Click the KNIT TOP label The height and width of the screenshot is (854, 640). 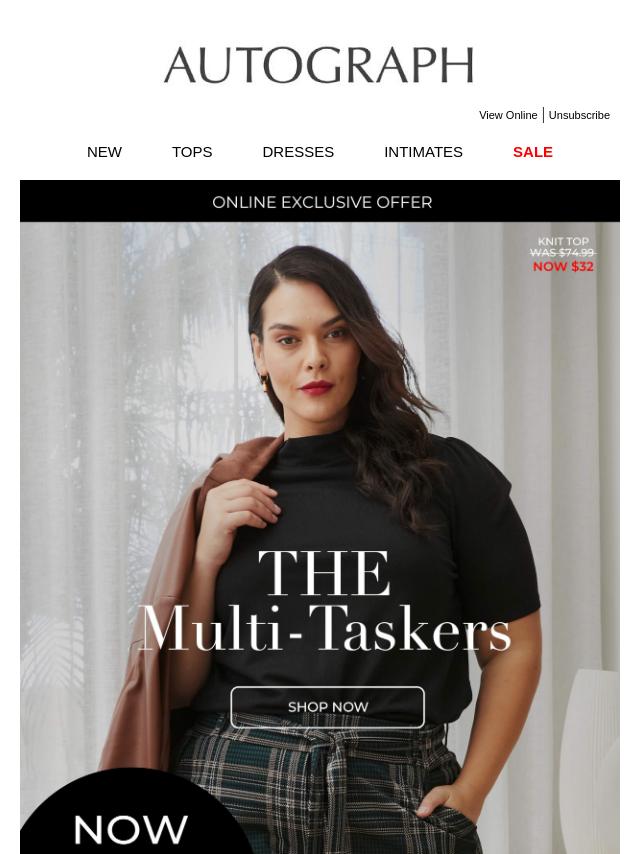[563, 241]
